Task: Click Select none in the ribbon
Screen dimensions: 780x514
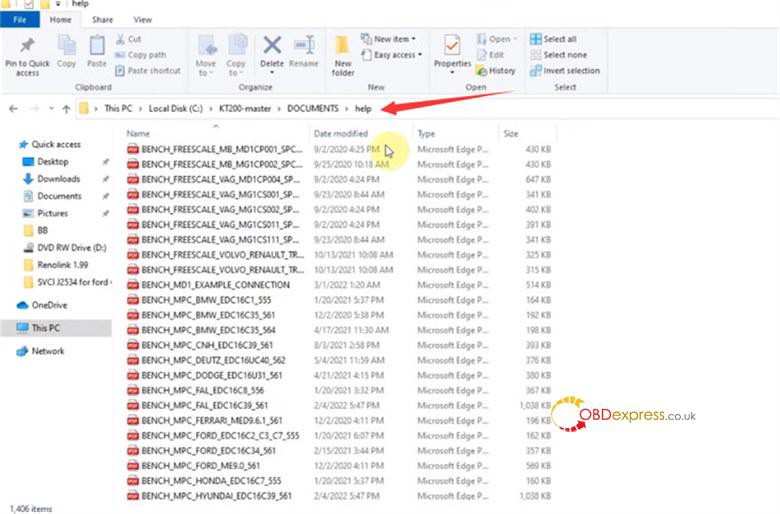Action: click(x=558, y=55)
